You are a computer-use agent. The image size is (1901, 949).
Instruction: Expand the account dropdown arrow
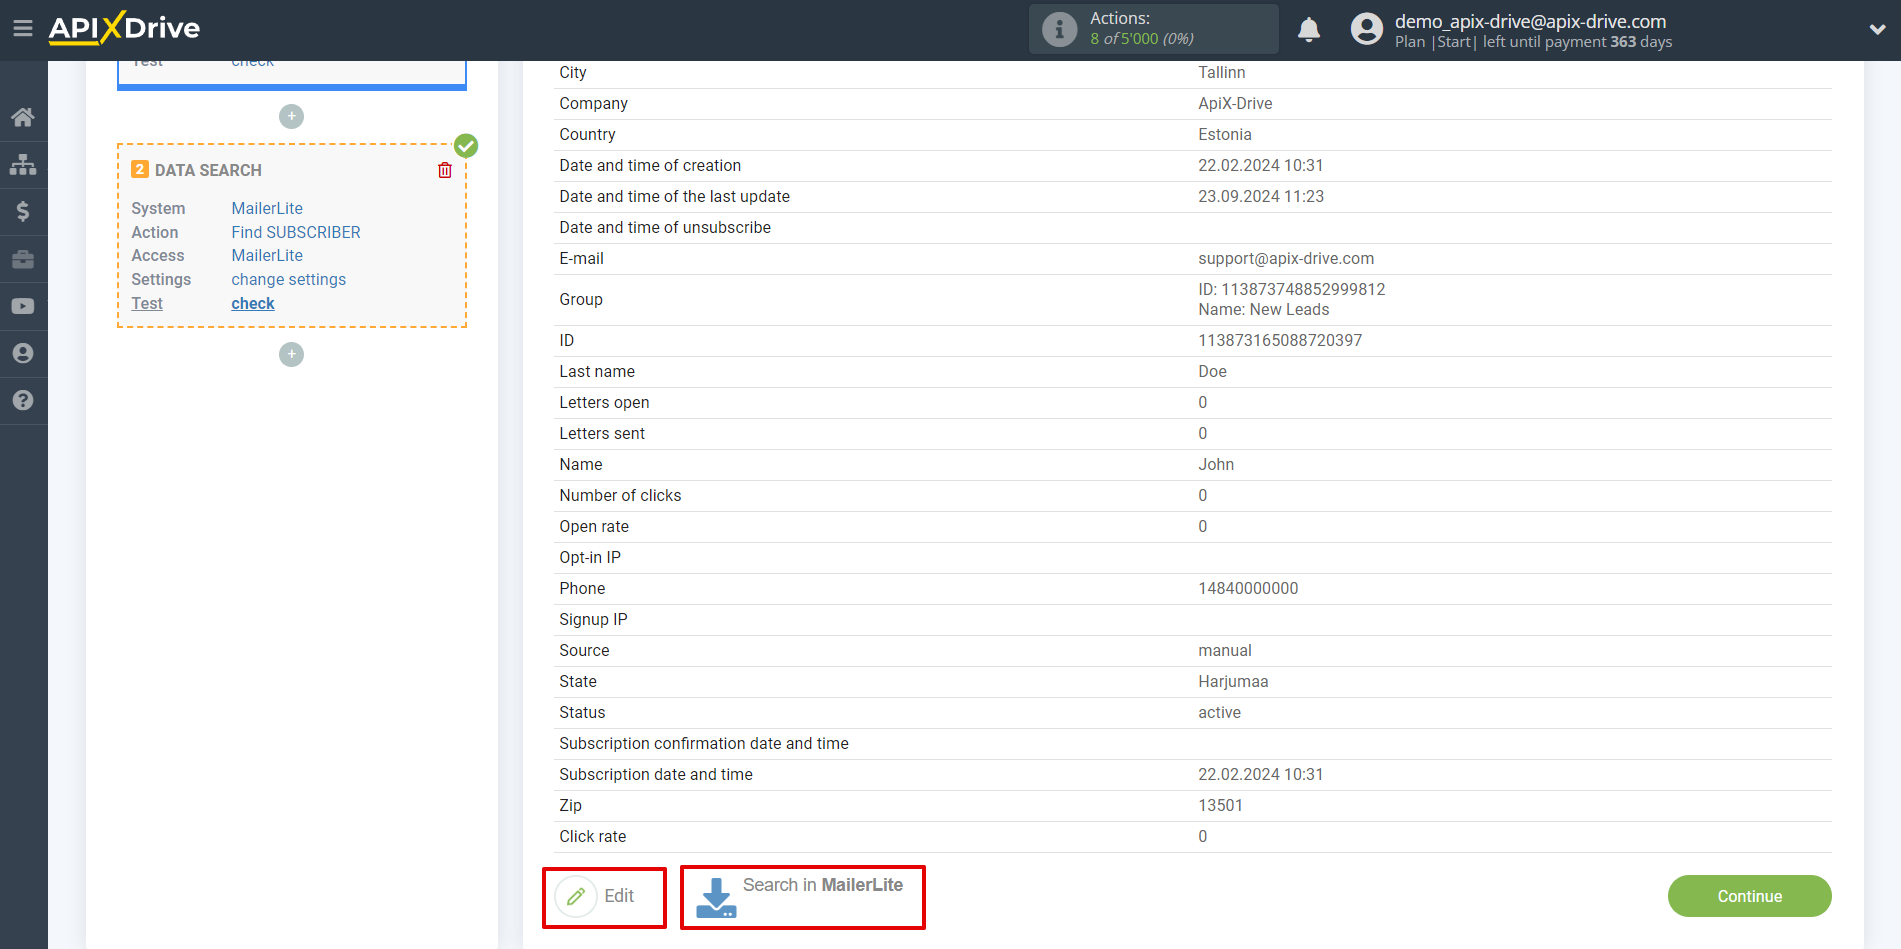[1877, 30]
